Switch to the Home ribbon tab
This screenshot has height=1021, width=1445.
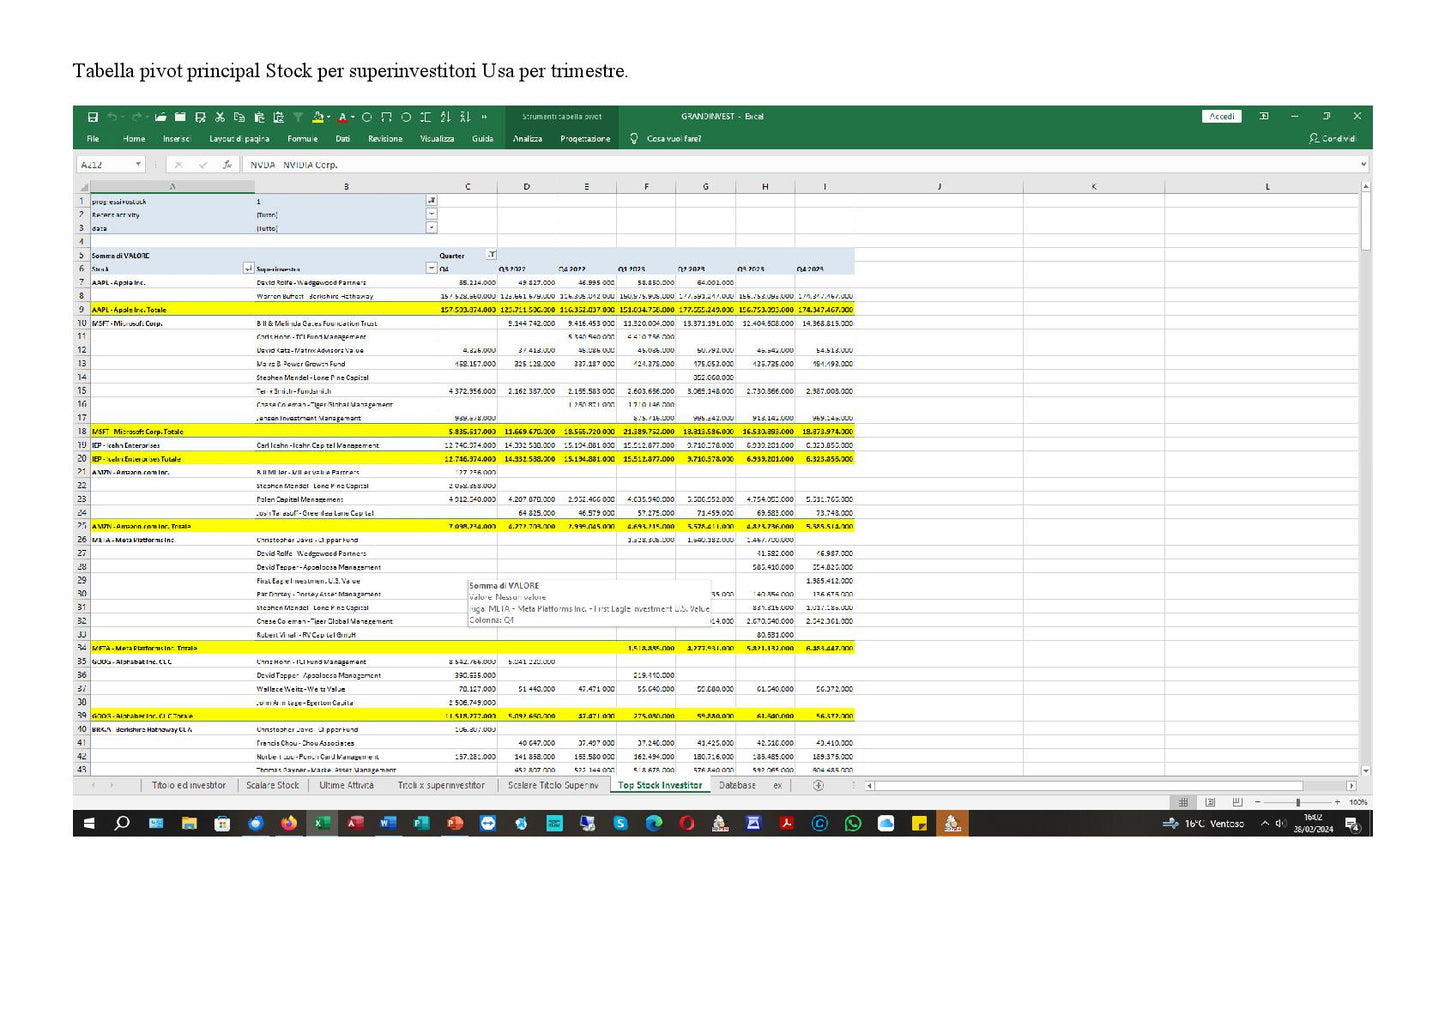click(x=134, y=139)
